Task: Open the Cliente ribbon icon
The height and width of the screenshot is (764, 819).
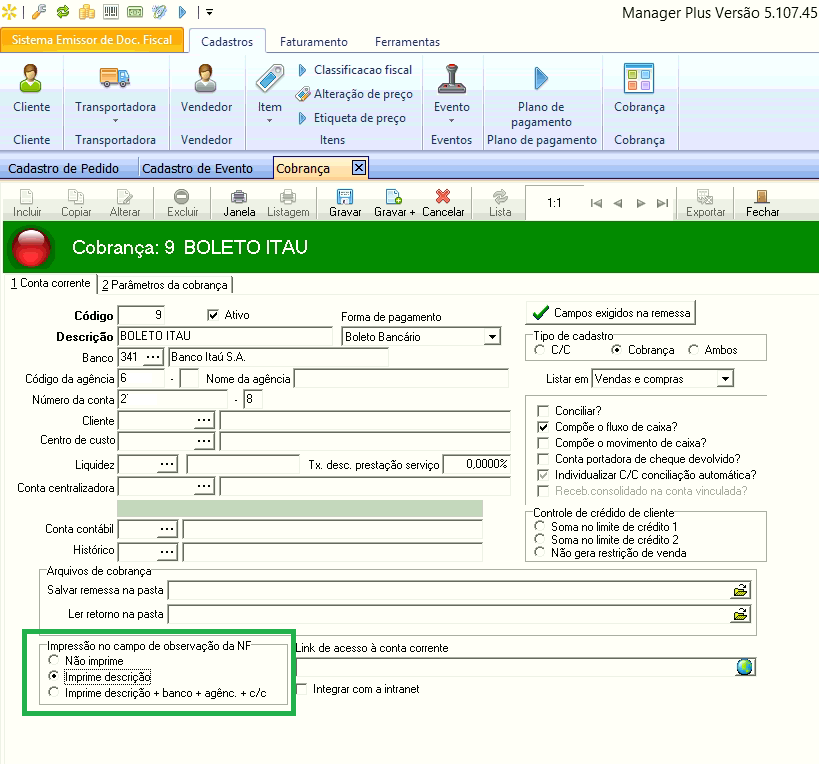Action: tap(32, 78)
